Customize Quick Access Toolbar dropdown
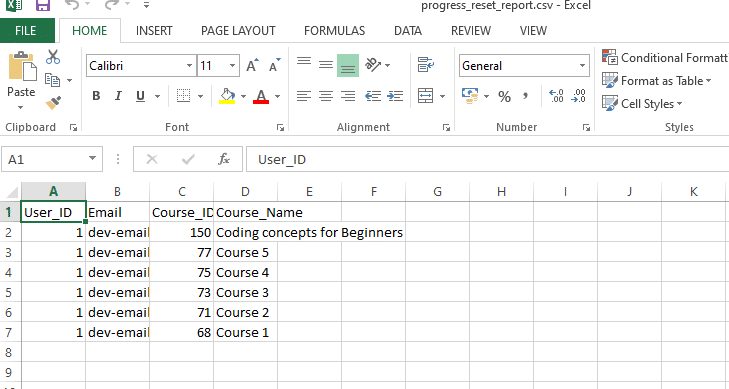 (x=146, y=6)
